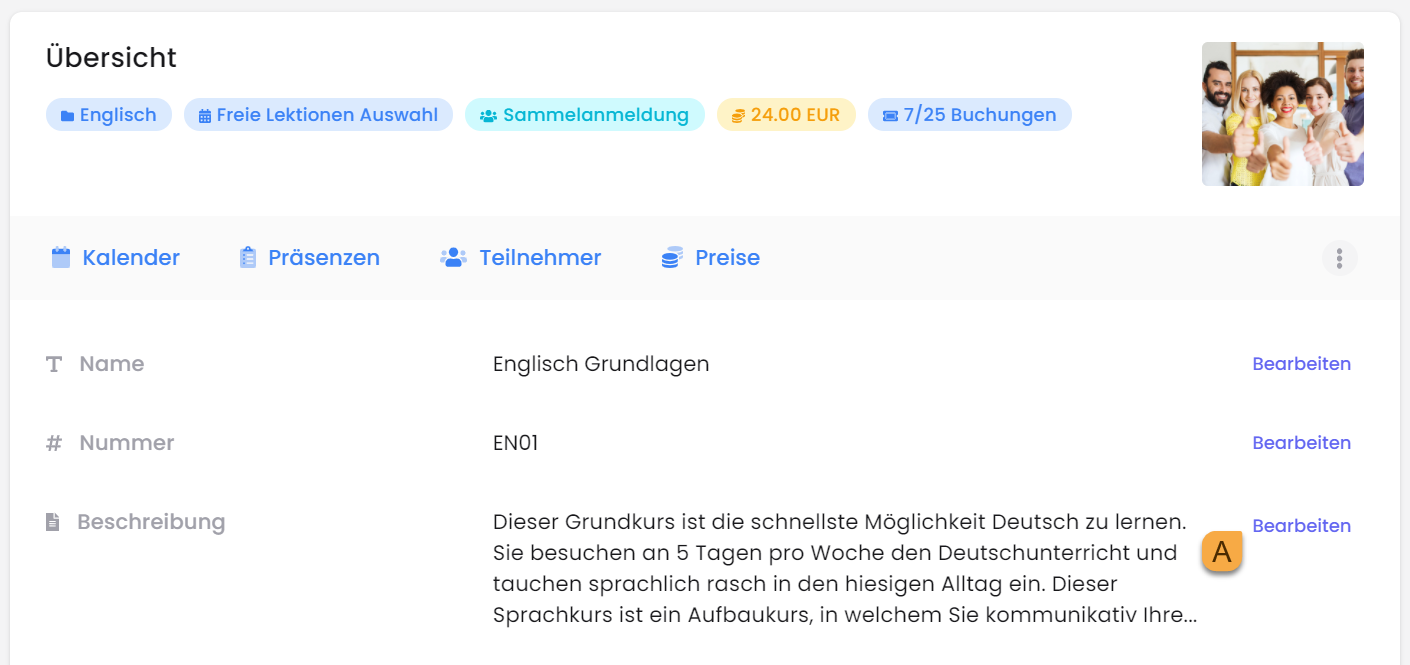Click the folder icon in Englisch tag
This screenshot has width=1410, height=665.
click(x=67, y=116)
